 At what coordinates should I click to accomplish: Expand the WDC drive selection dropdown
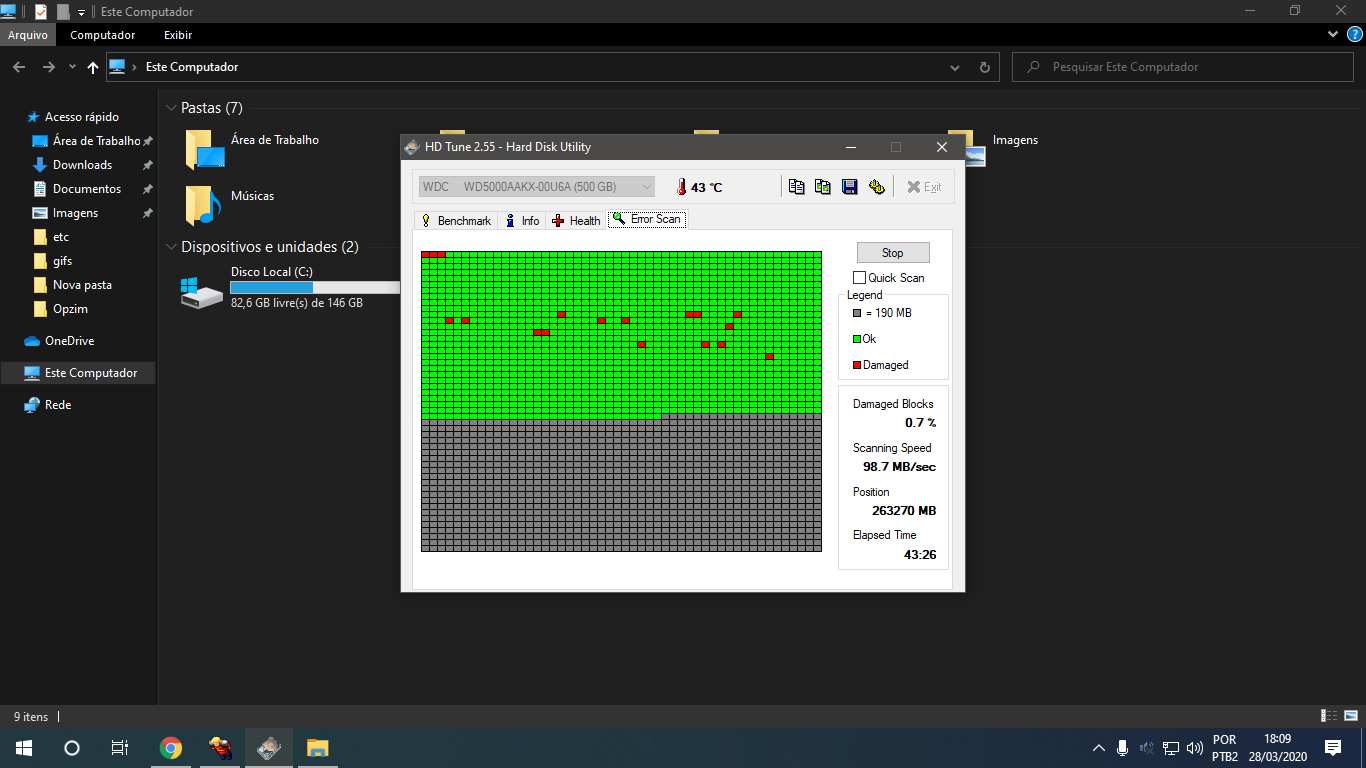(x=646, y=187)
